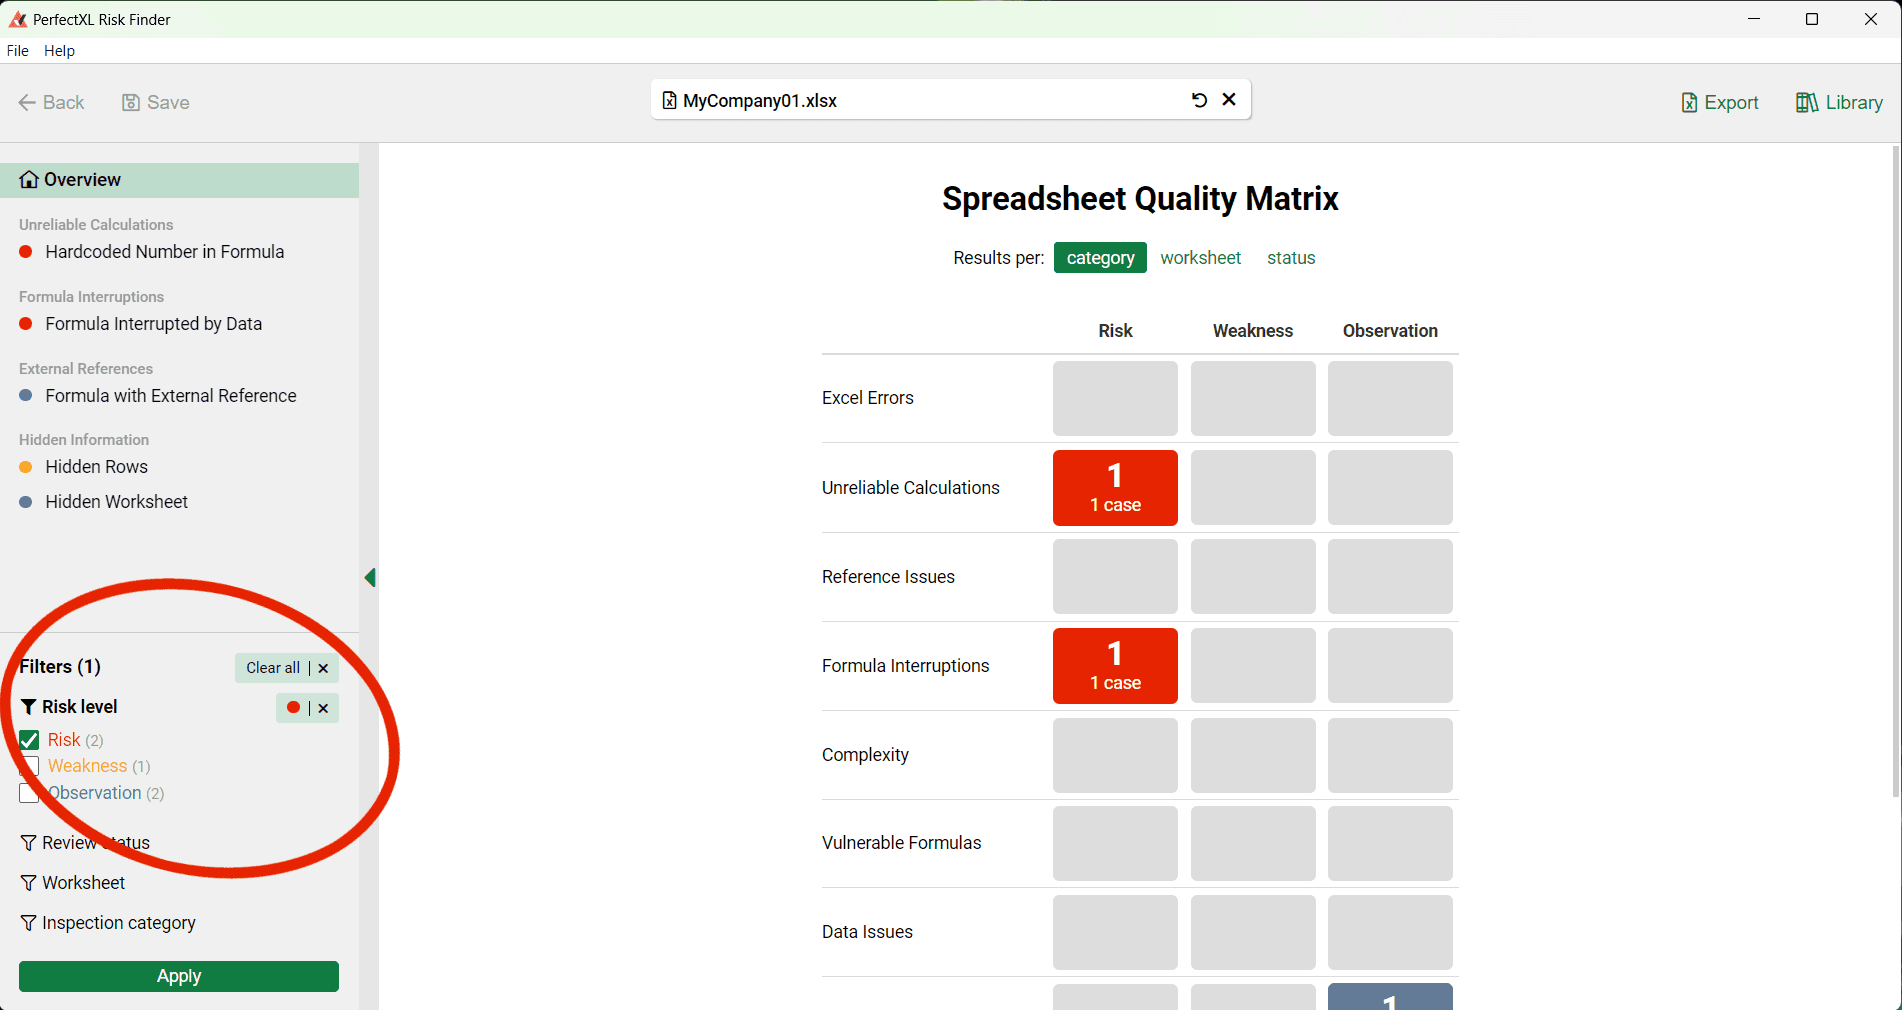Open the Risk level filter funnel icon

28,707
